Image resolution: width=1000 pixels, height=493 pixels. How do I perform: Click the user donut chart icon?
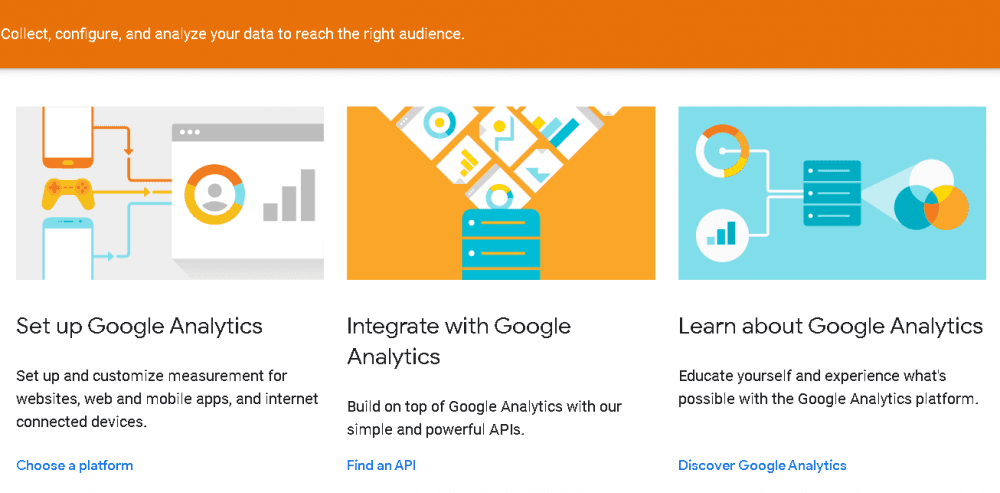[213, 192]
